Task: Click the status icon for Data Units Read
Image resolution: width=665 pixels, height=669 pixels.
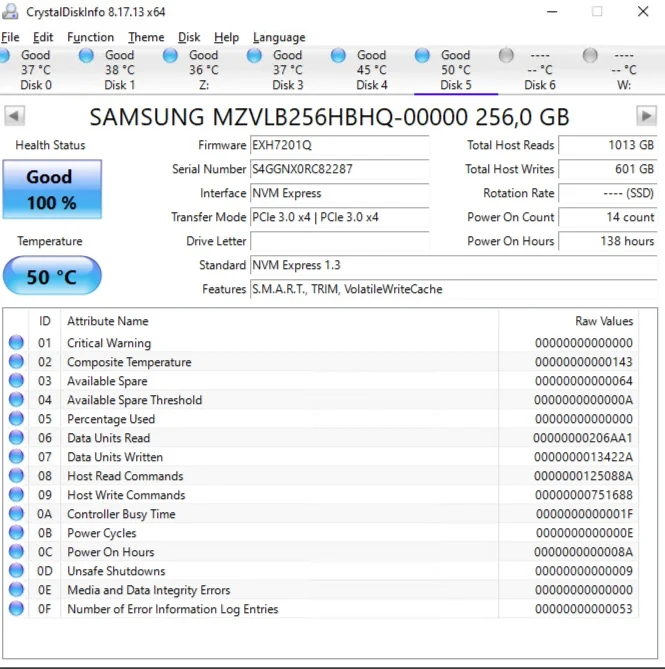Action: (x=16, y=438)
